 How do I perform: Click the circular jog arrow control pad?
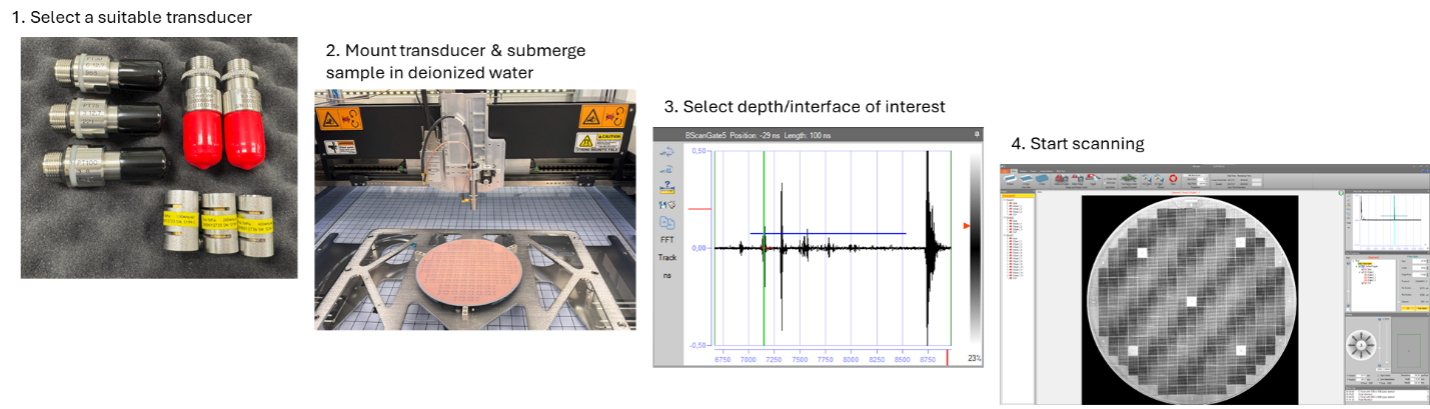[1361, 345]
